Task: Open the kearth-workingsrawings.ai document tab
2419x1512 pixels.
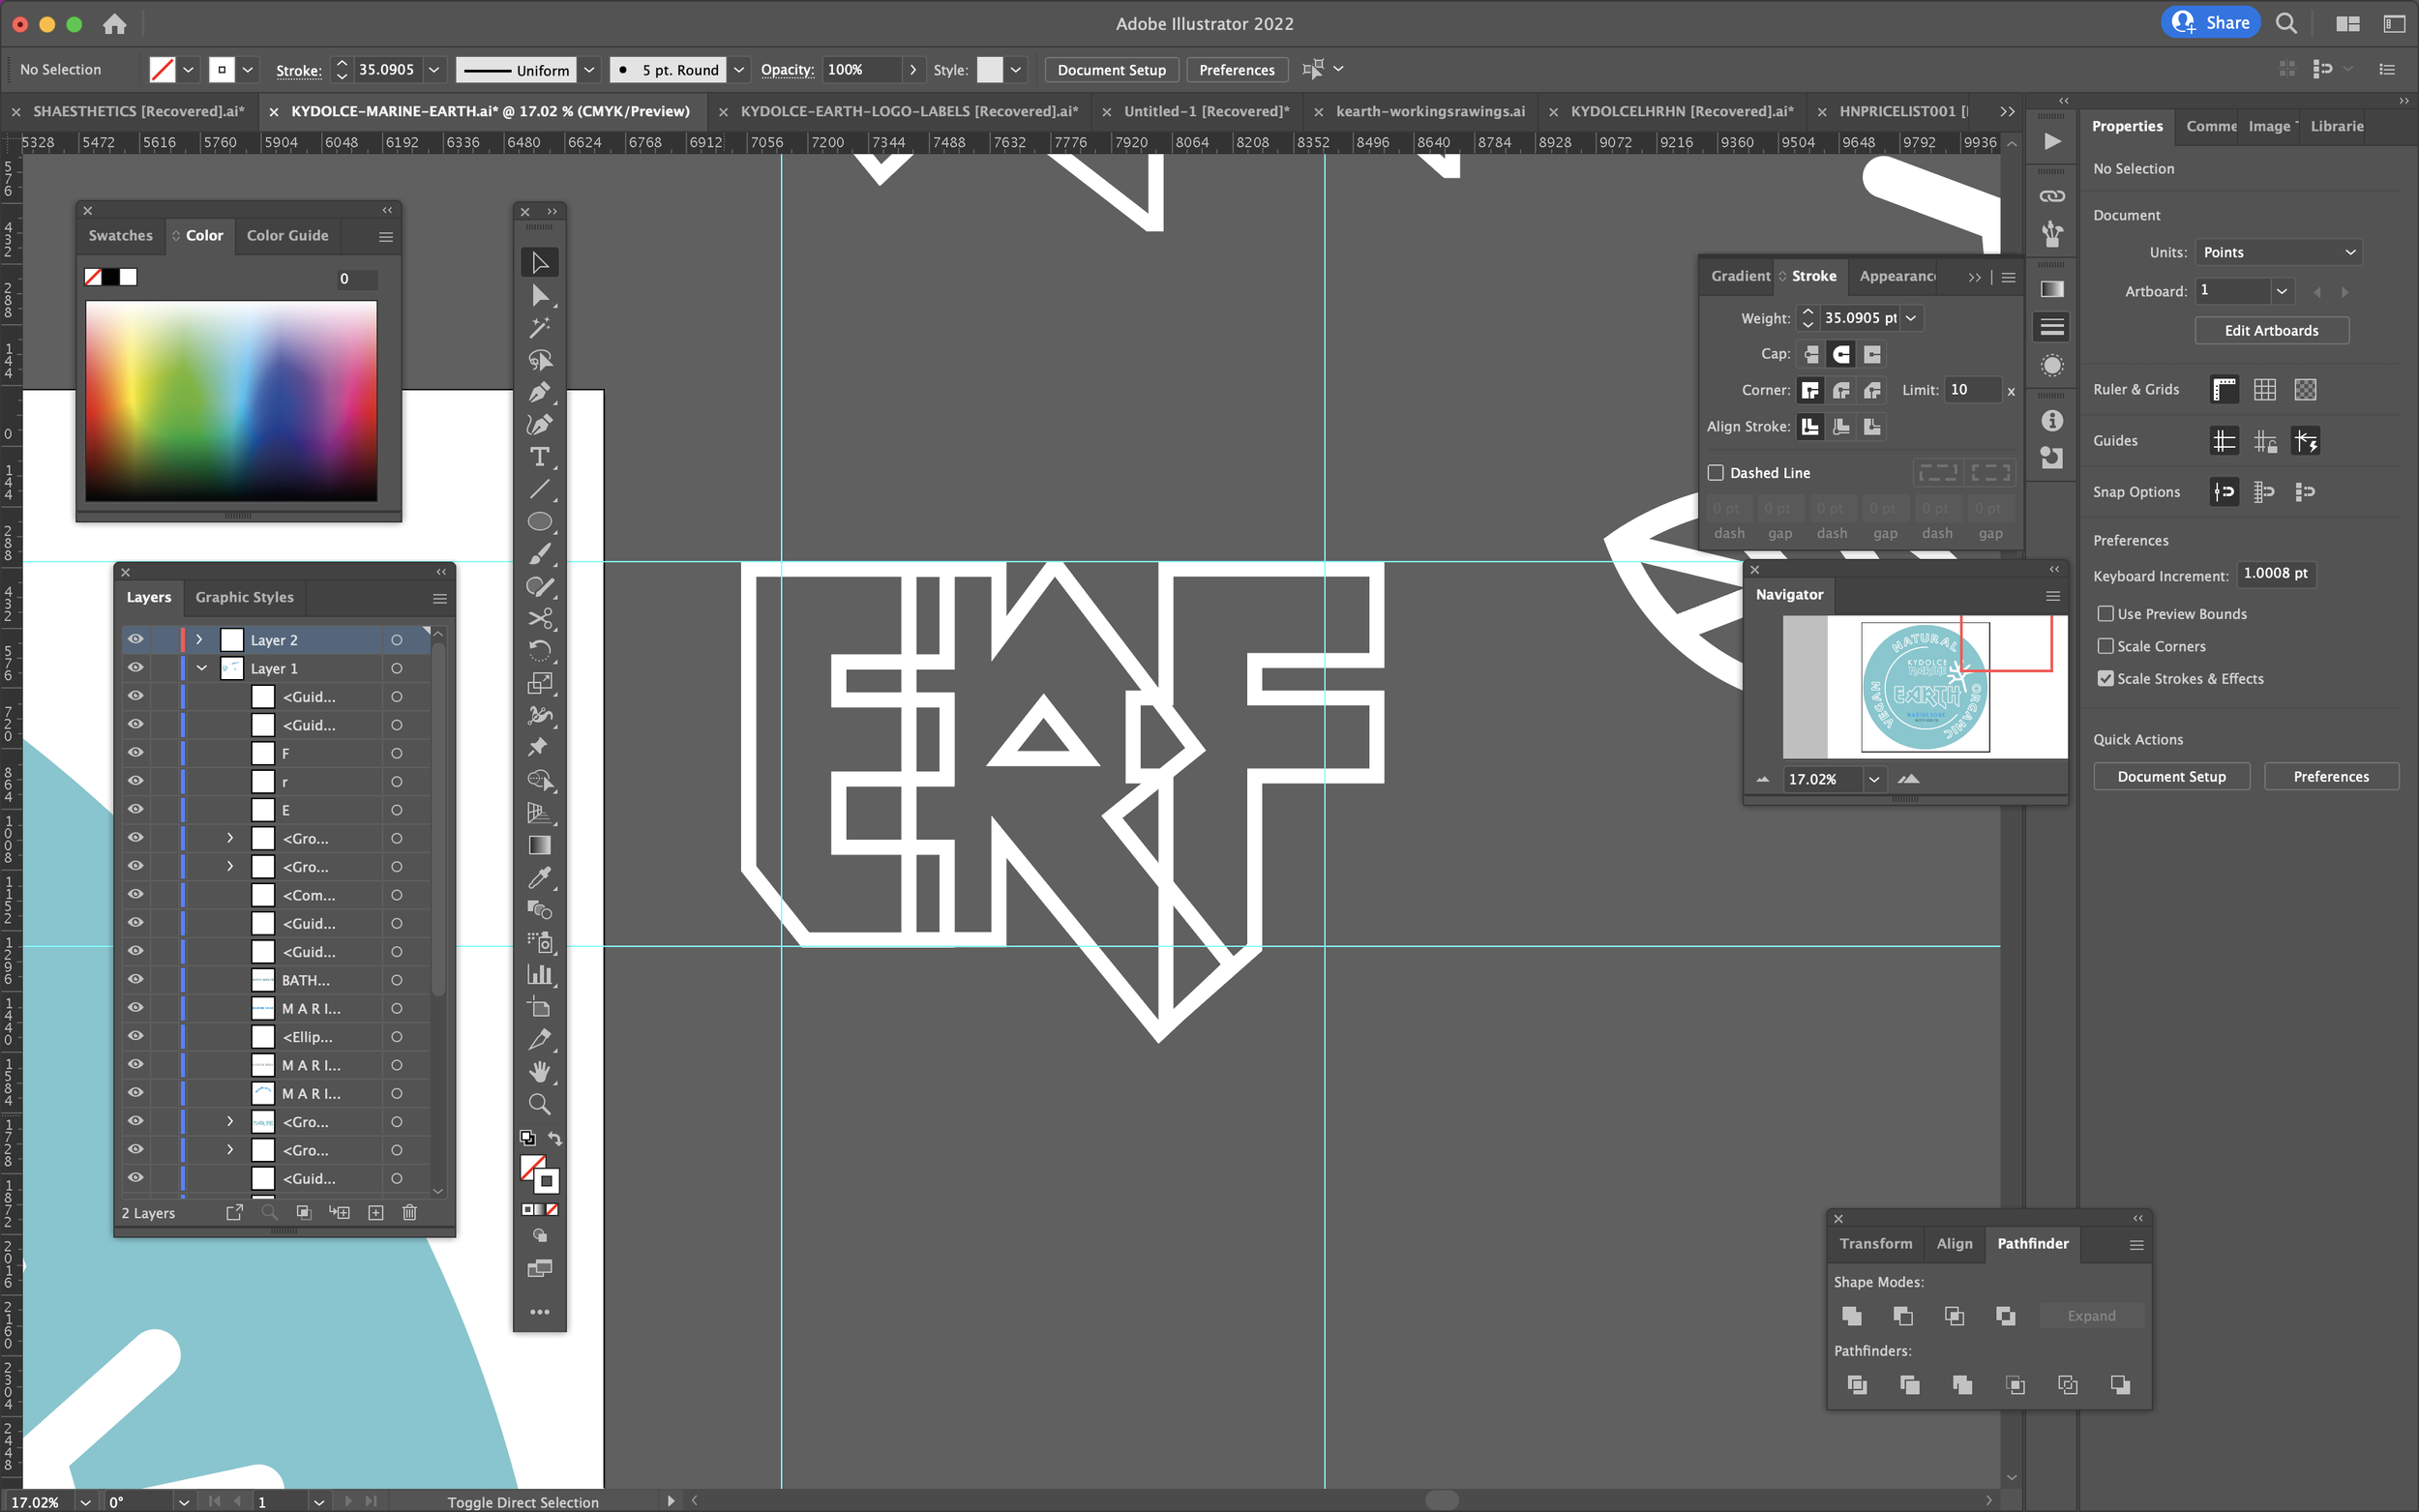Action: click(x=1430, y=111)
